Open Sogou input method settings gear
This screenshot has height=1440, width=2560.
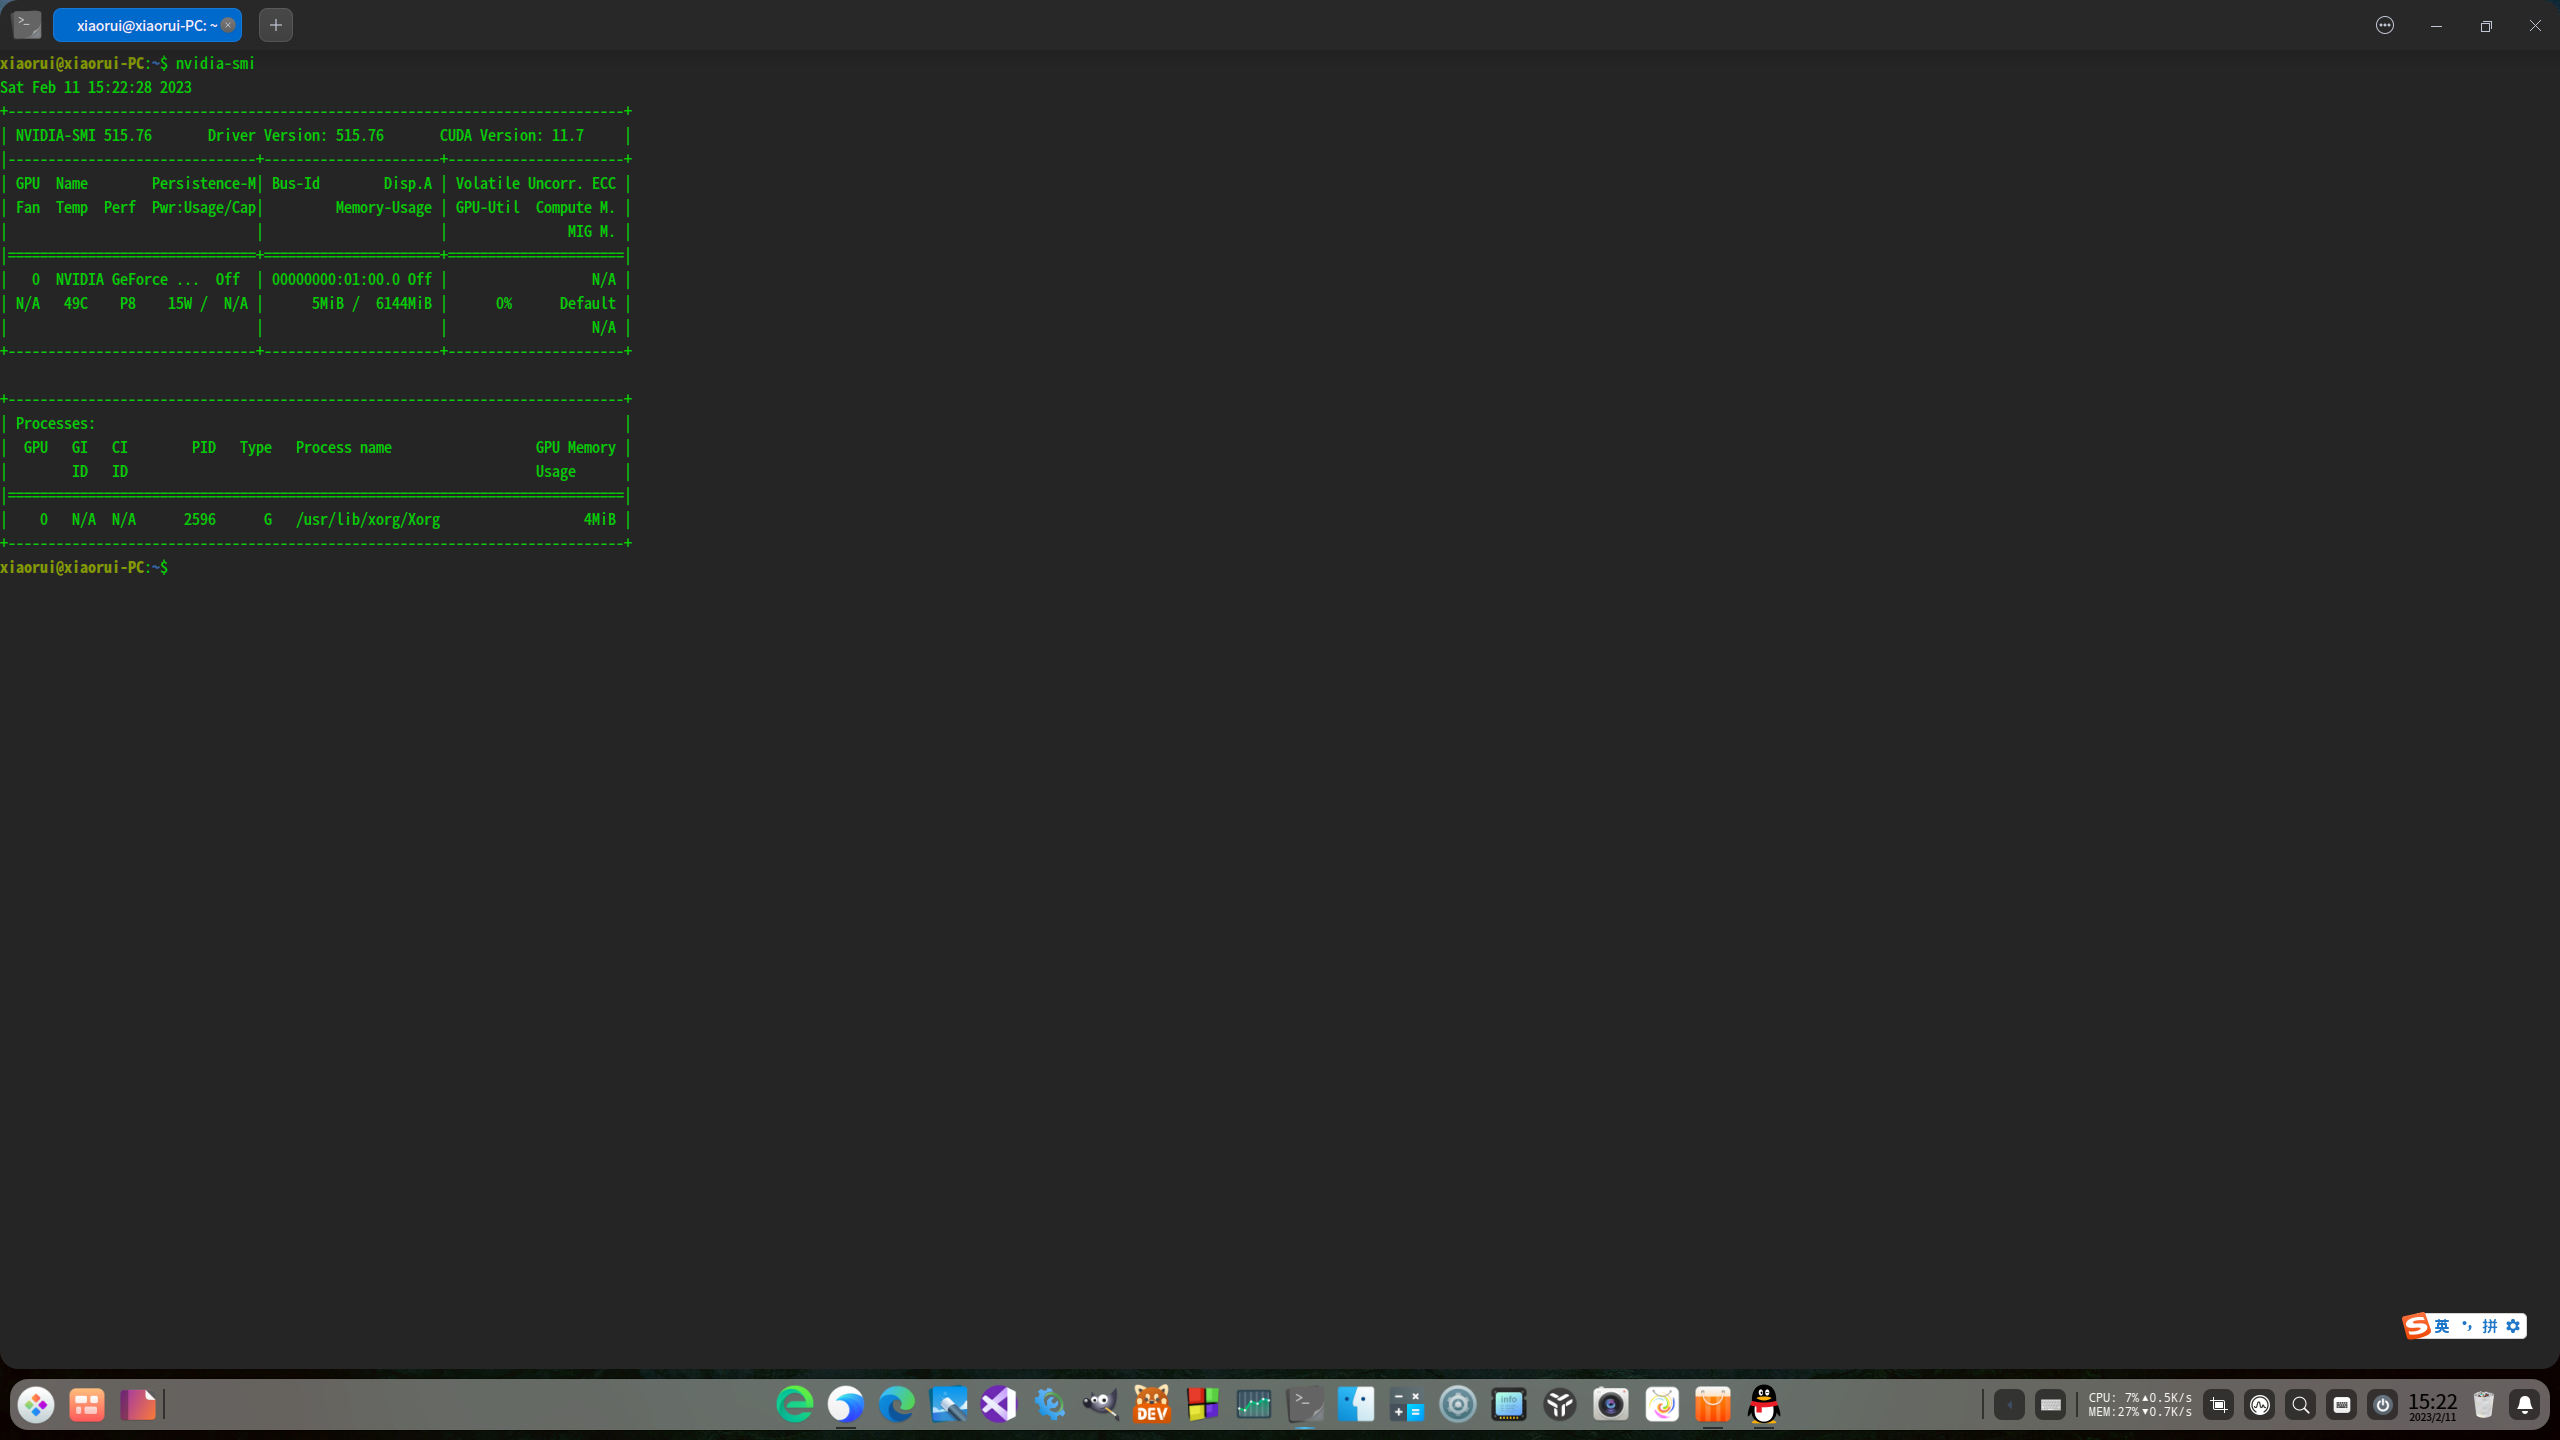pos(2513,1326)
